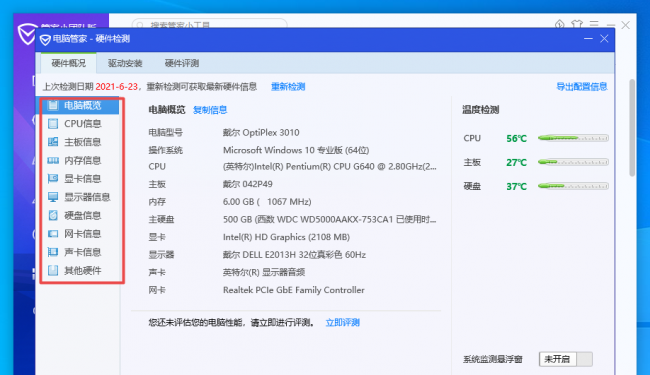Click the CPU temperature bar
650x375 pixels.
click(573, 138)
